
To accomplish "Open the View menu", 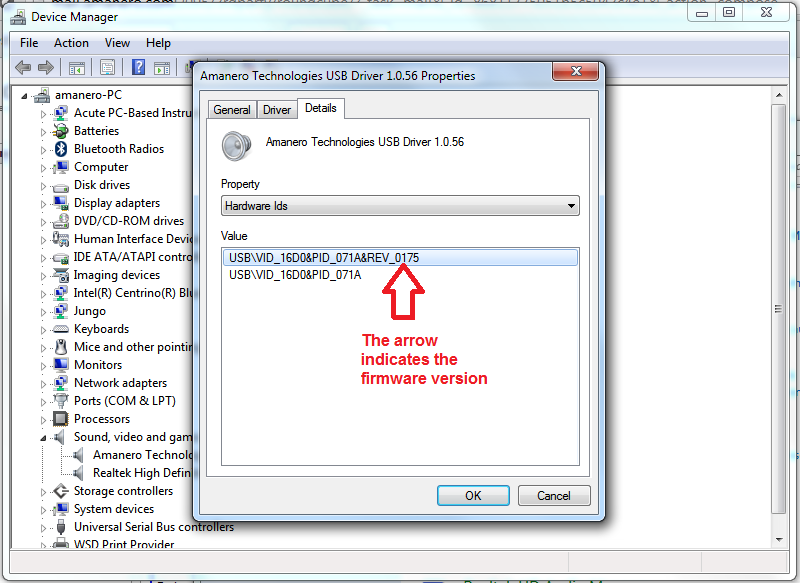I will tap(117, 43).
